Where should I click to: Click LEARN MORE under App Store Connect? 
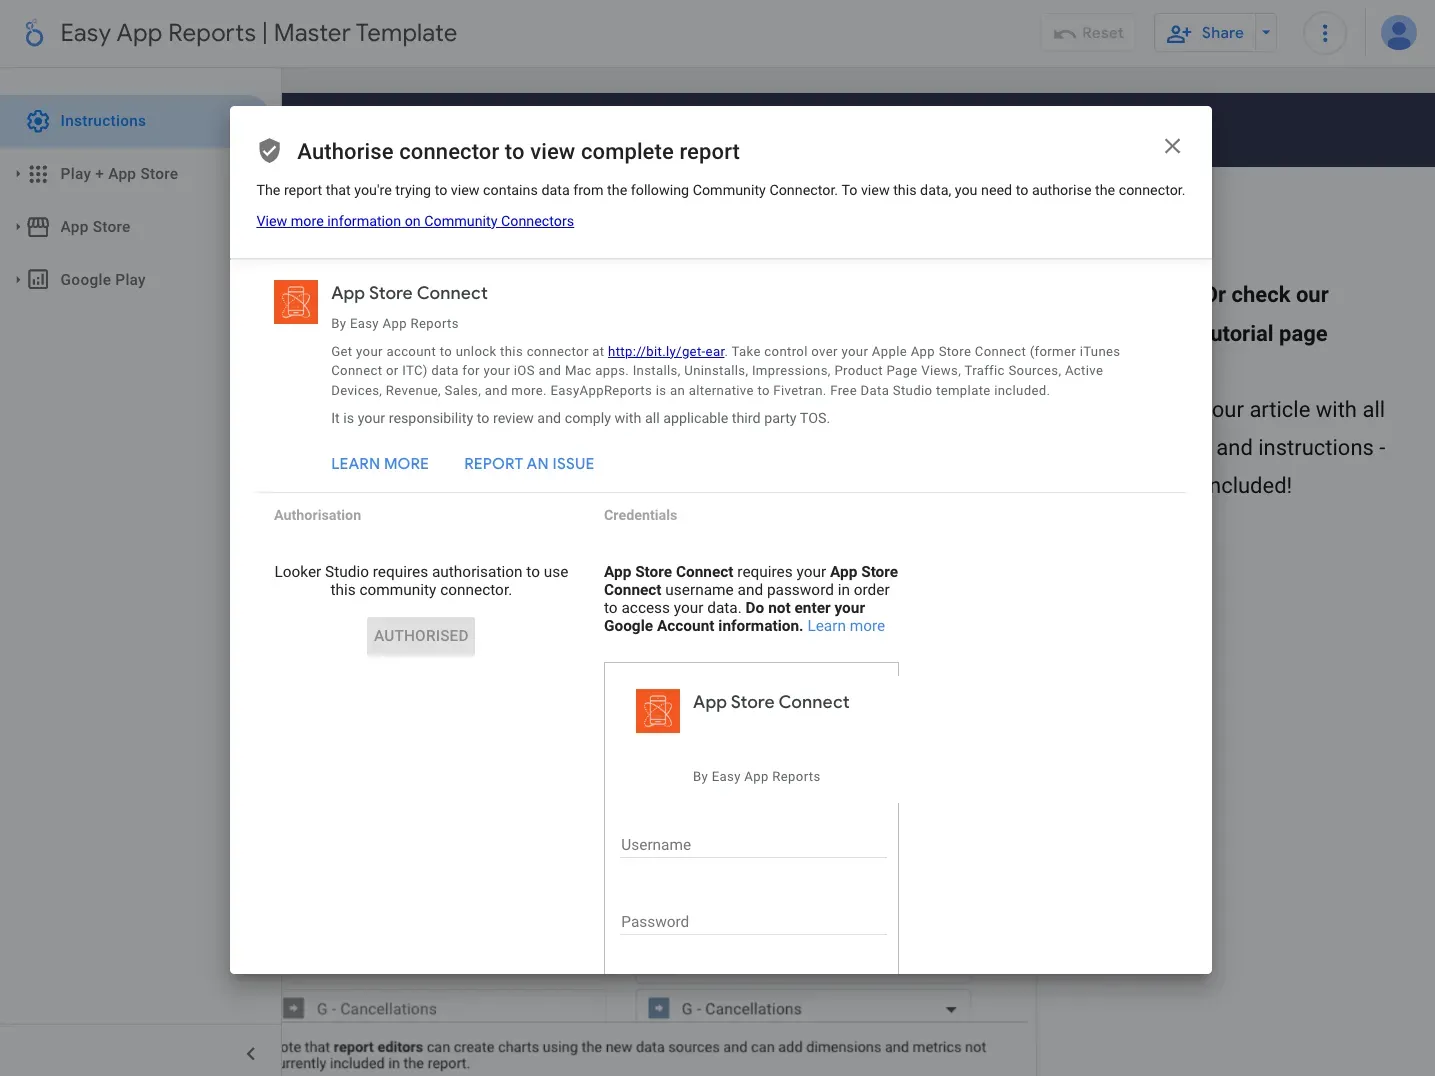click(x=380, y=464)
